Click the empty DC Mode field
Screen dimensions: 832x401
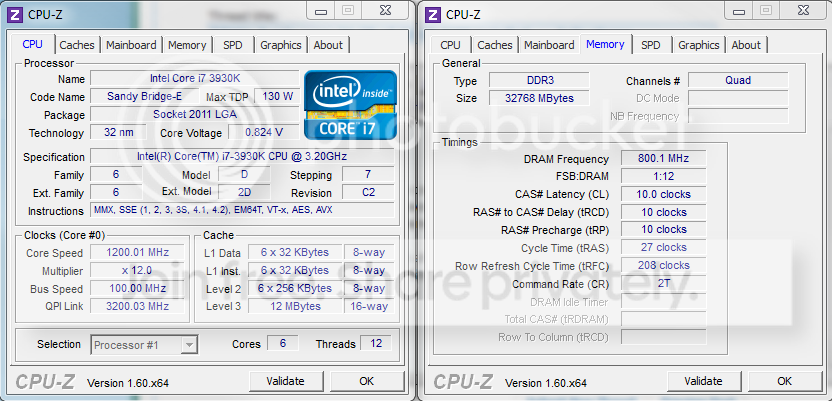(738, 98)
